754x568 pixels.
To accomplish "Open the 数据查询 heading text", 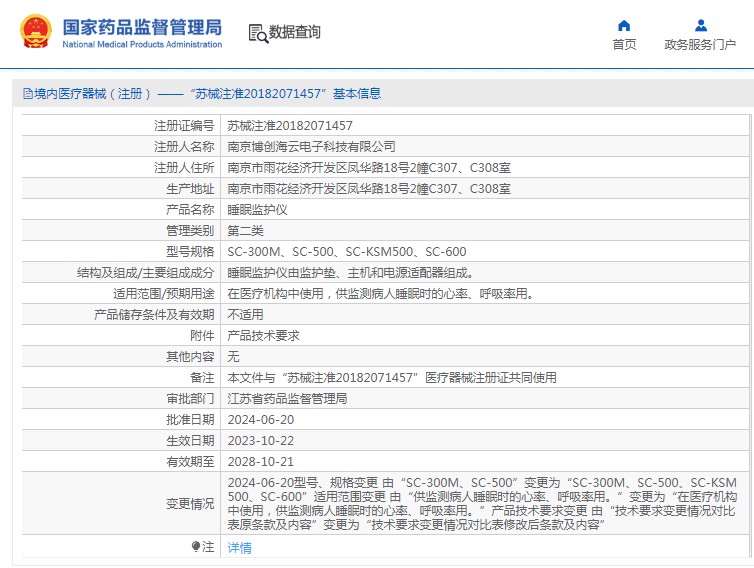I will click(295, 32).
